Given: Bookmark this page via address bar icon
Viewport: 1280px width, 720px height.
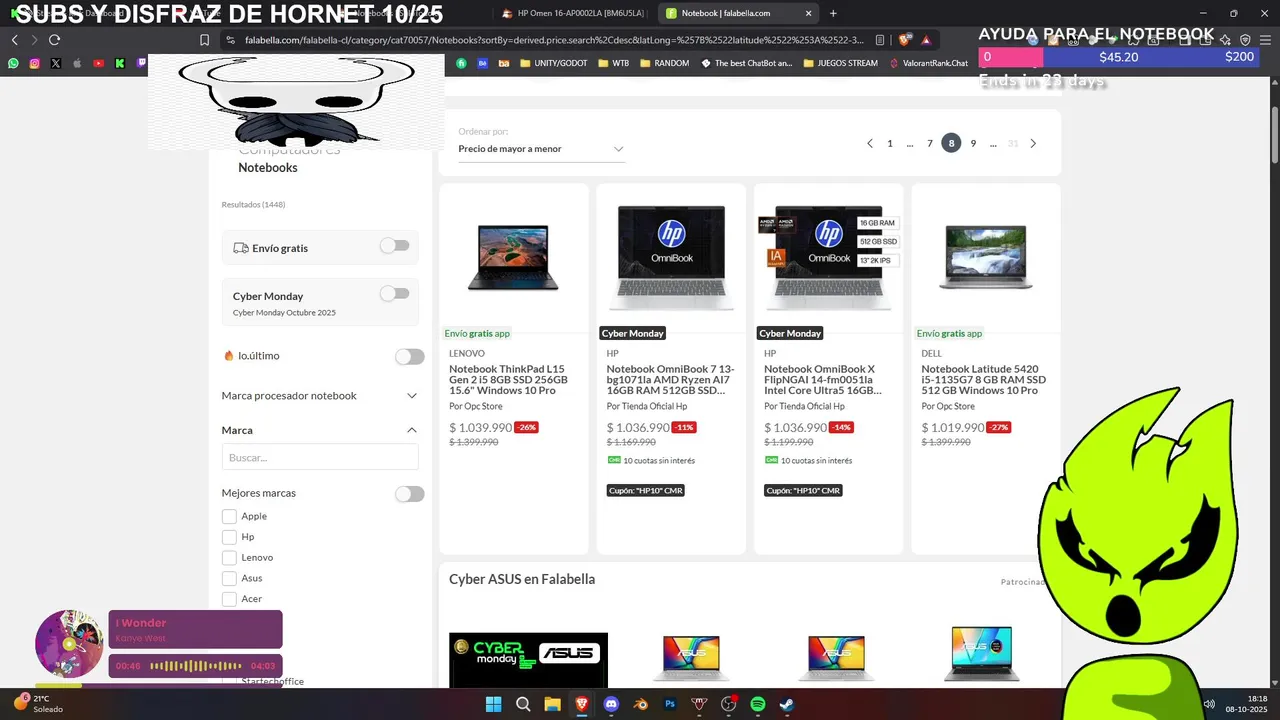Looking at the screenshot, I should point(204,40).
